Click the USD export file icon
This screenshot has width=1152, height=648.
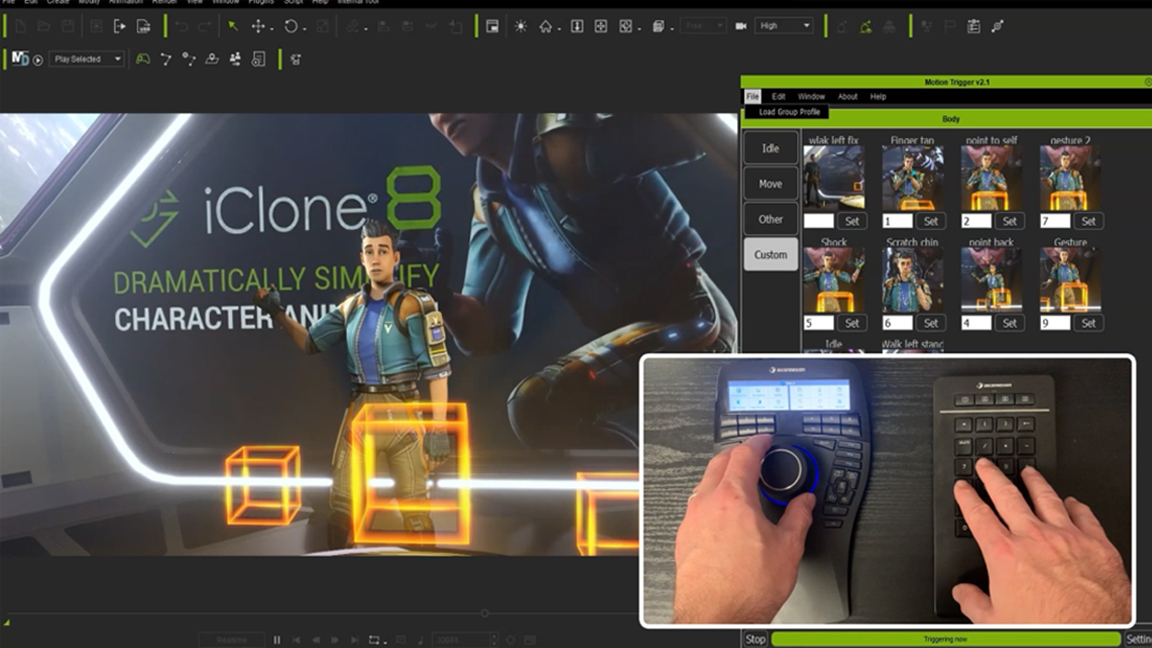(143, 26)
